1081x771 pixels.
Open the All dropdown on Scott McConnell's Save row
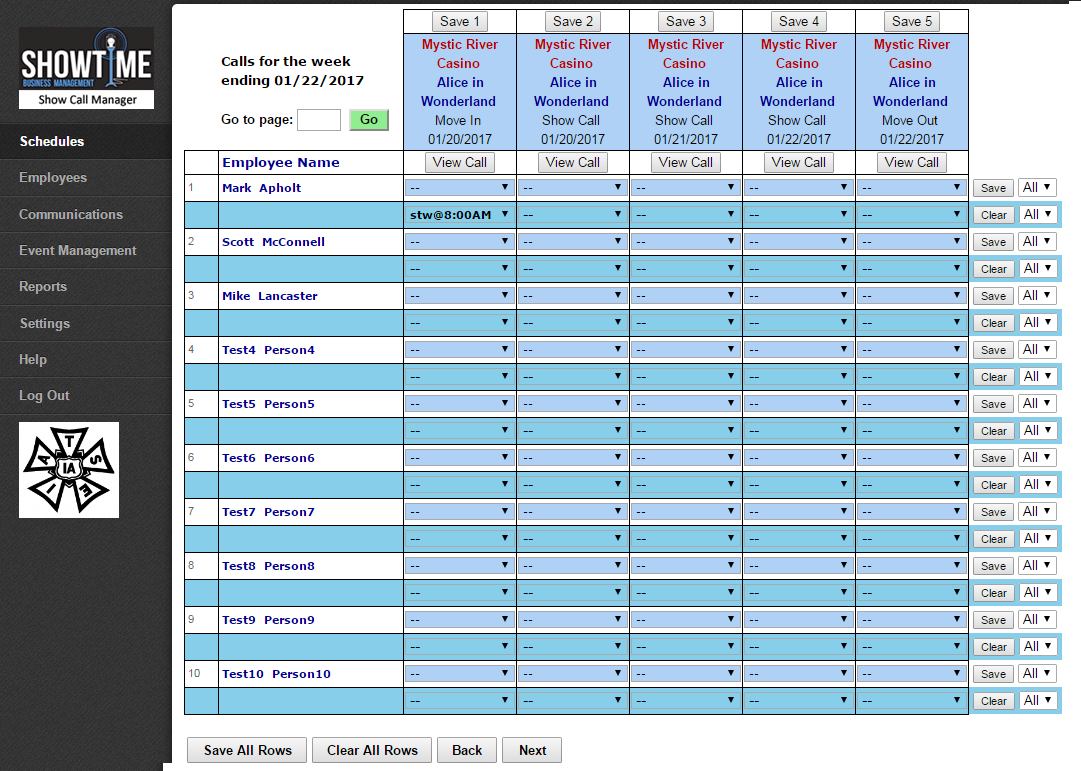point(1038,241)
